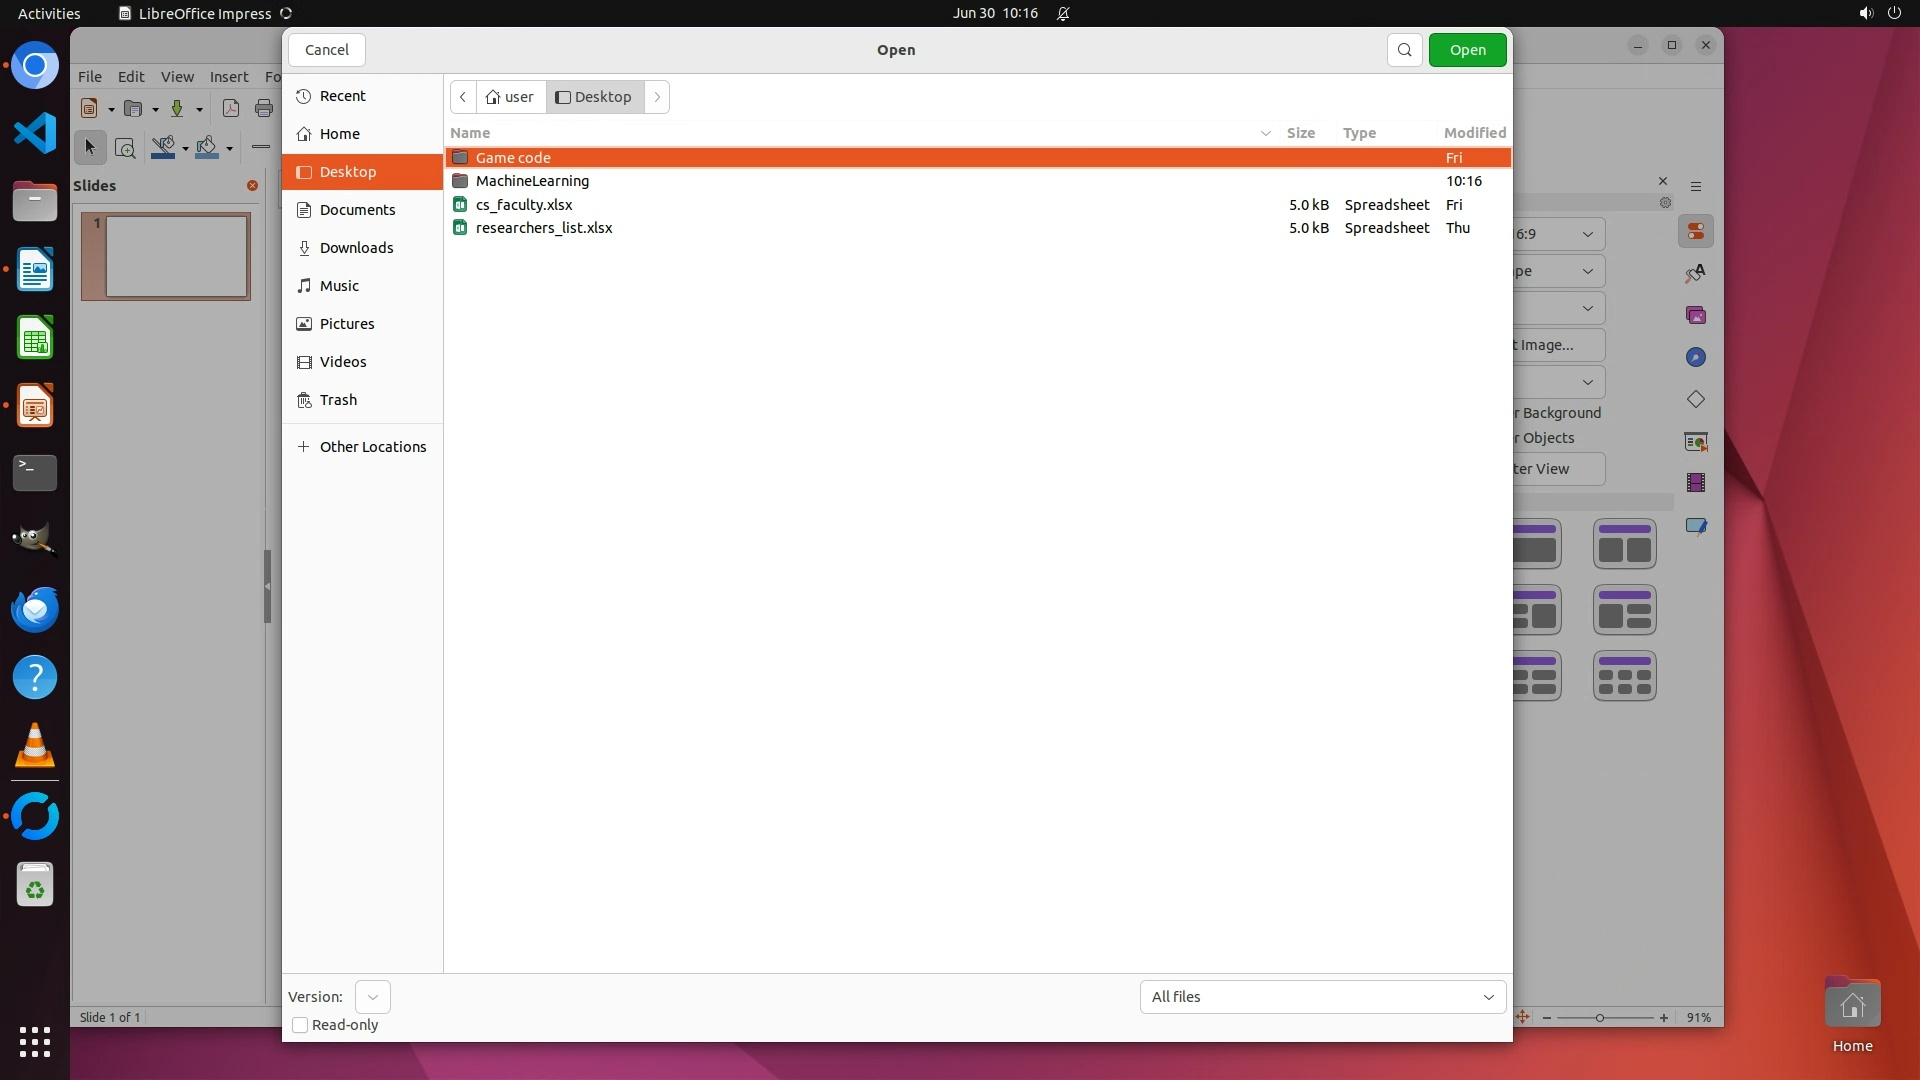Click the green Open button
The image size is (1920, 1080).
point(1467,50)
